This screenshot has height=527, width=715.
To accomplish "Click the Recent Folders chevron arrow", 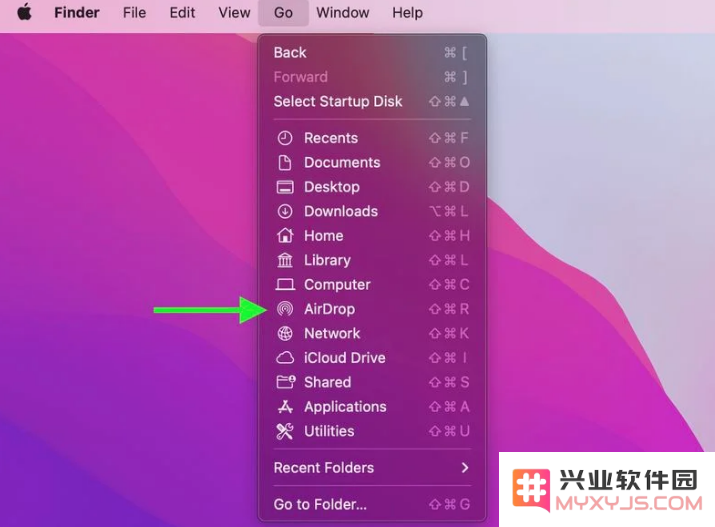I will [x=465, y=468].
